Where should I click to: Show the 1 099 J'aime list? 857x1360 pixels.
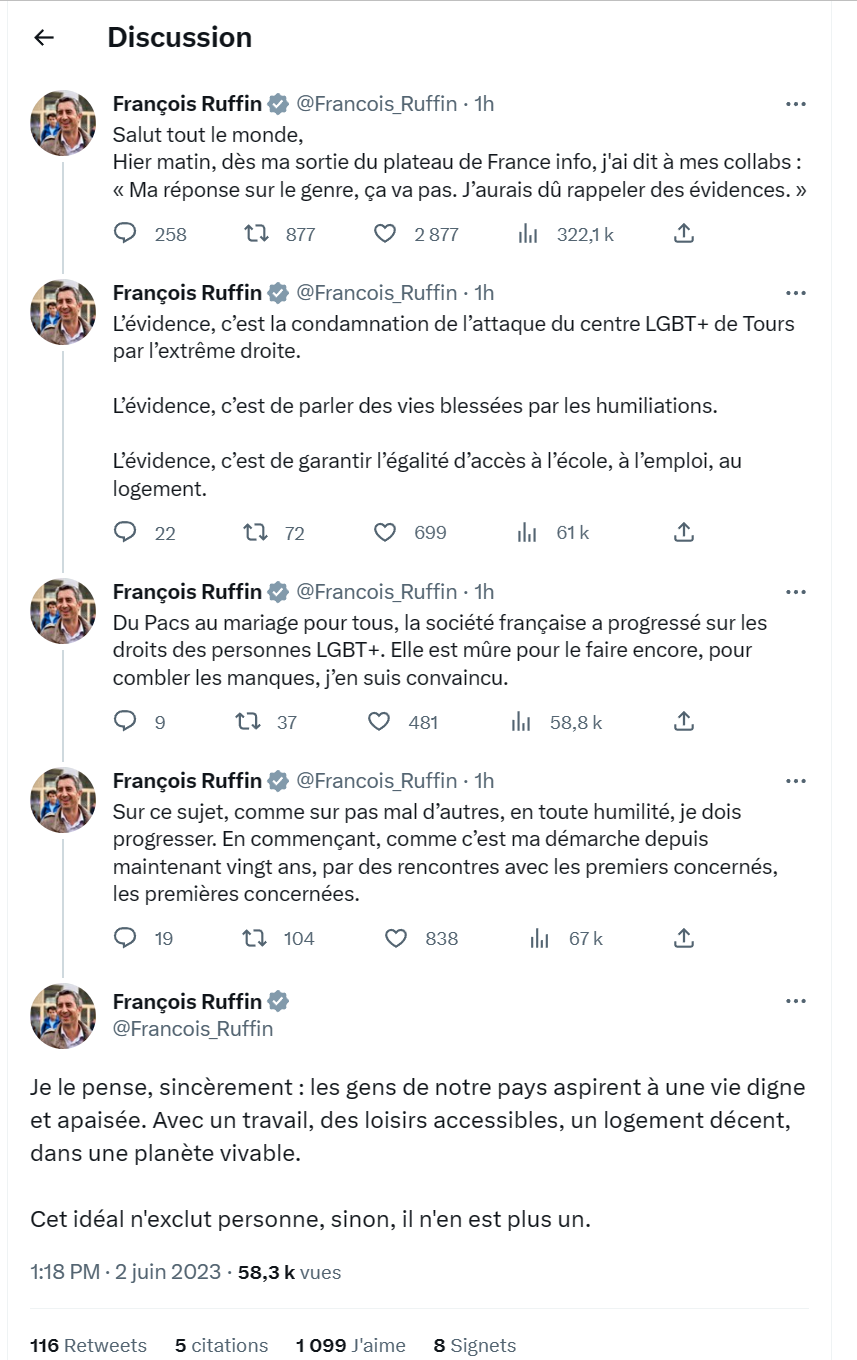coord(350,1345)
